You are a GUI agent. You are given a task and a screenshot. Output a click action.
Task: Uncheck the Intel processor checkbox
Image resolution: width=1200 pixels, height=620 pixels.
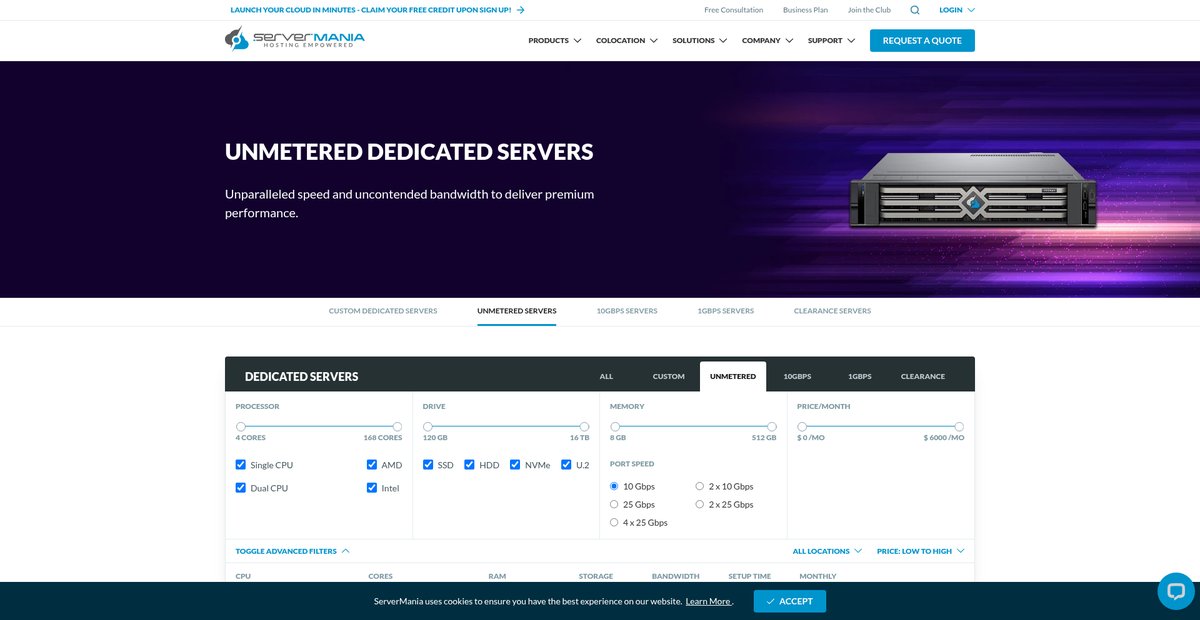click(372, 488)
